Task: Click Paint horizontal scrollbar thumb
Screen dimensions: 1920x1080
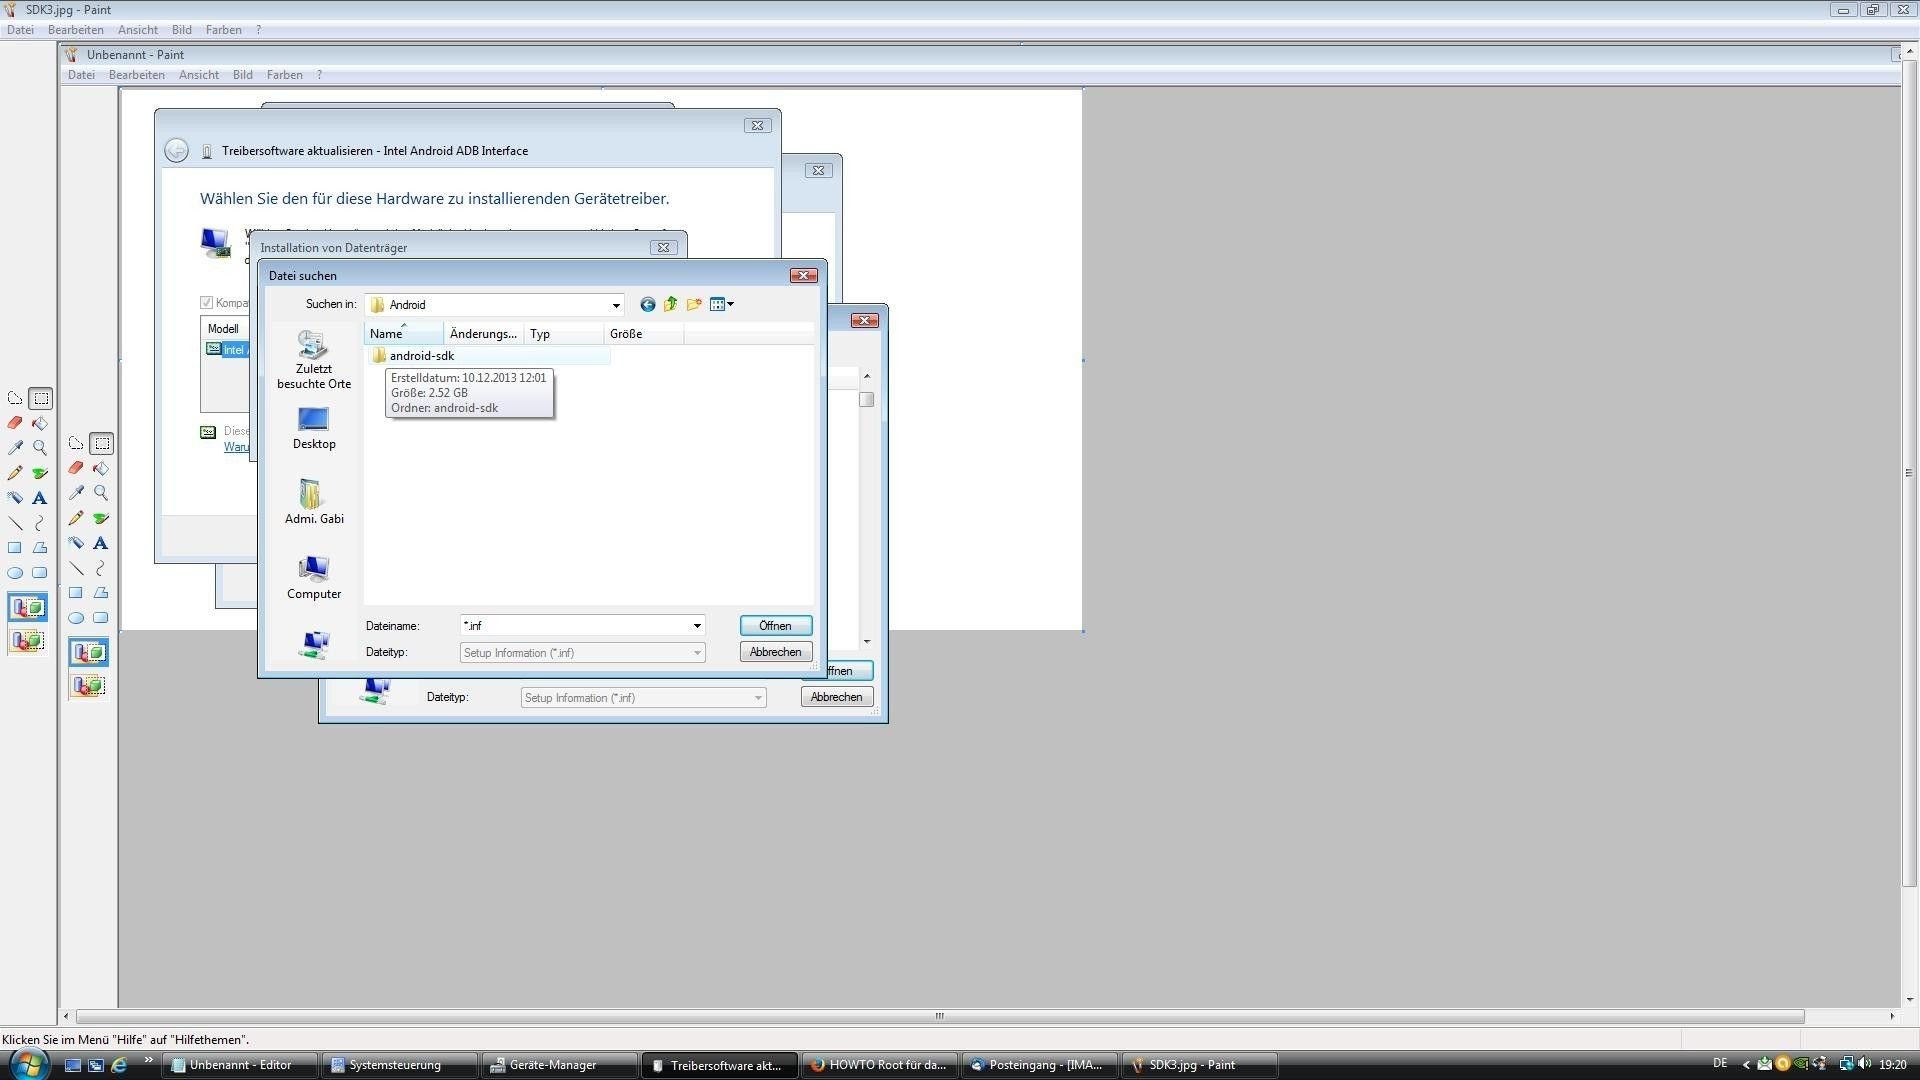Action: pyautogui.click(x=940, y=1016)
